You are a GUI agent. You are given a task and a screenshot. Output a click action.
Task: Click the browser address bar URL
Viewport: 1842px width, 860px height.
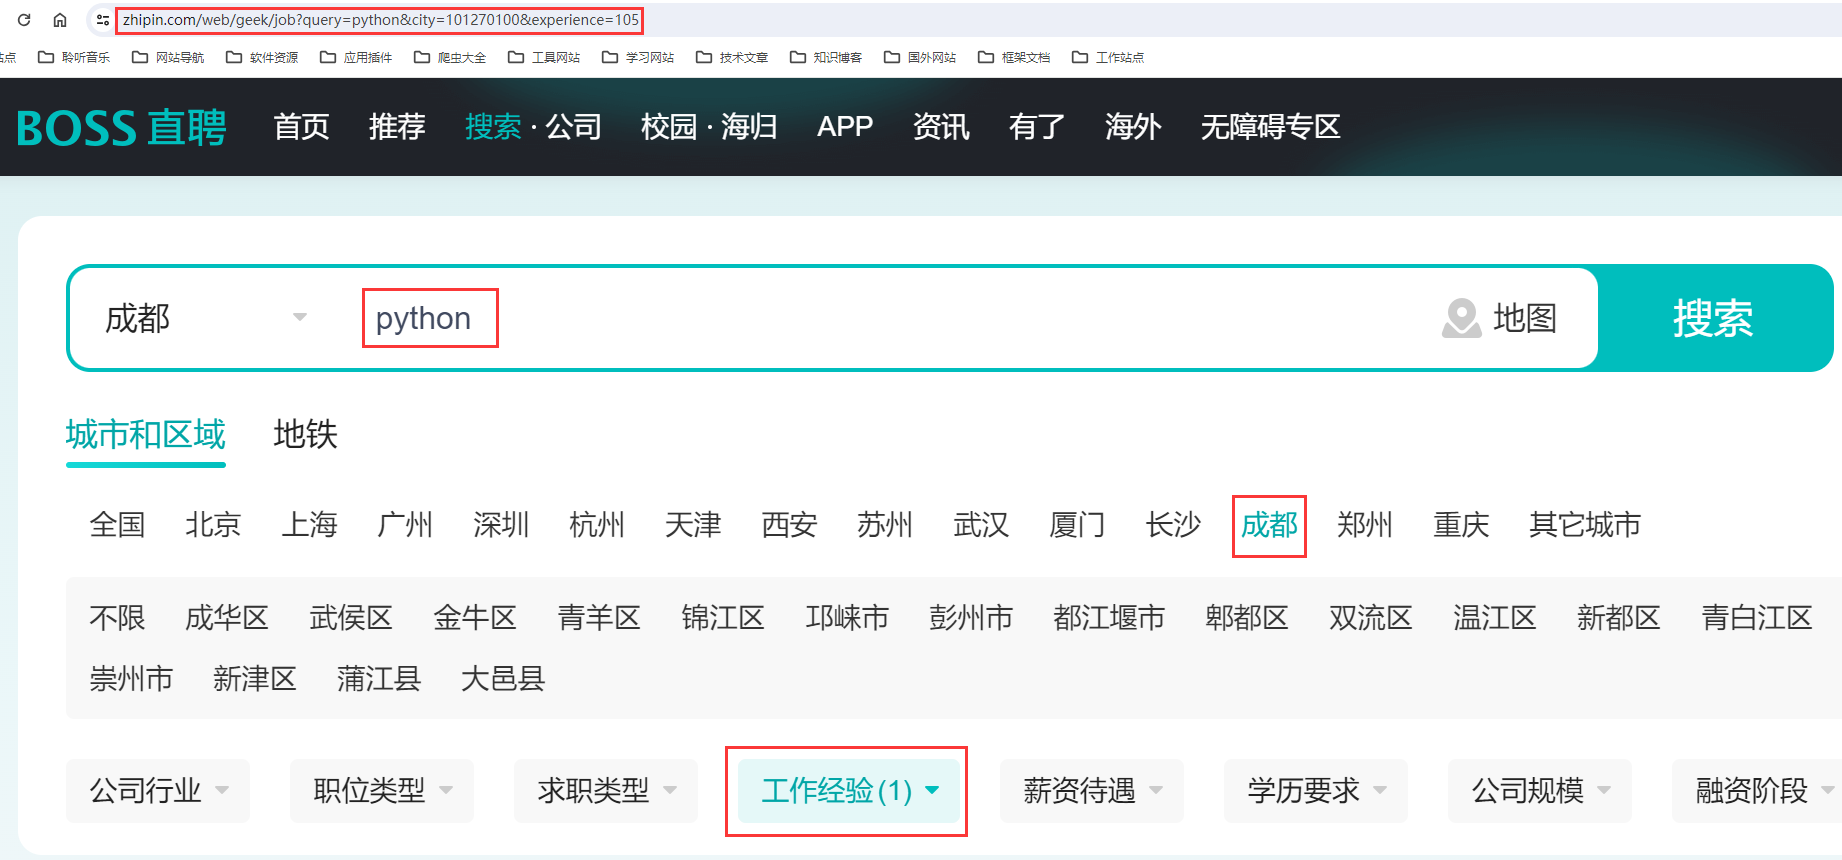coord(380,20)
